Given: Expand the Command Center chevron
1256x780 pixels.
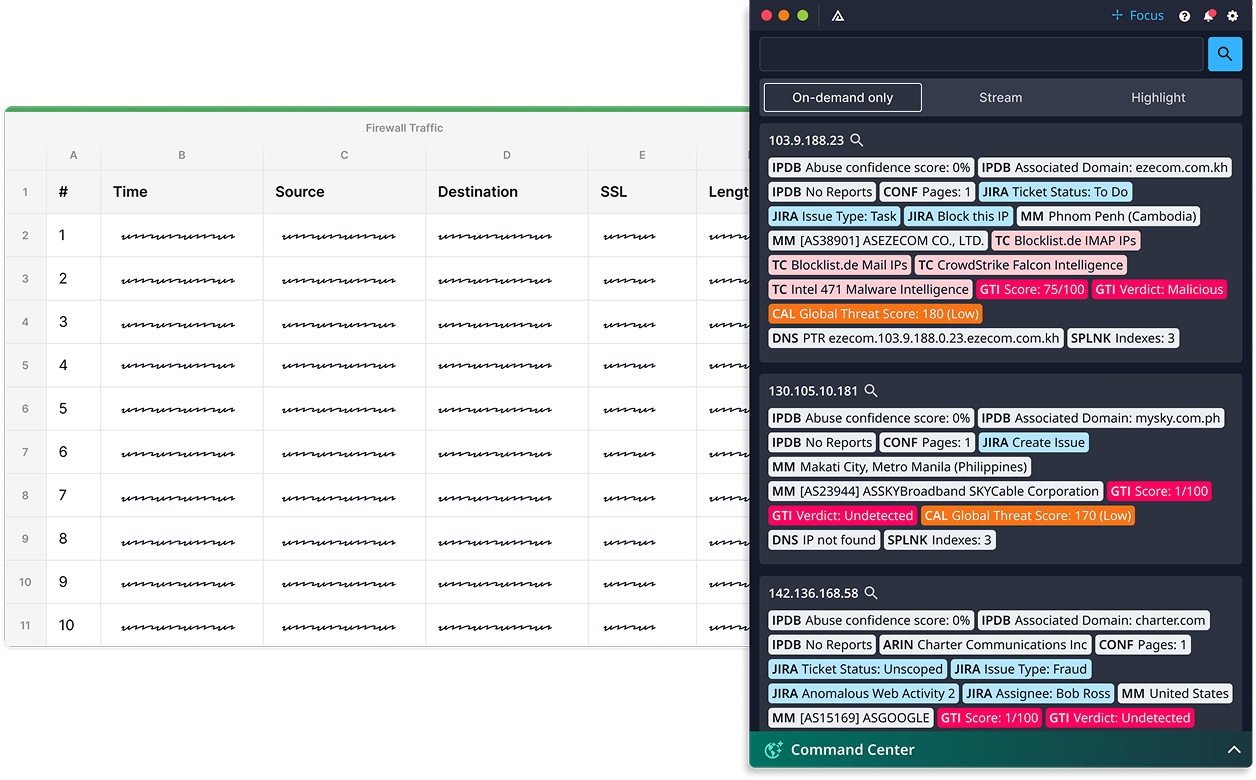Looking at the screenshot, I should pyautogui.click(x=1233, y=750).
